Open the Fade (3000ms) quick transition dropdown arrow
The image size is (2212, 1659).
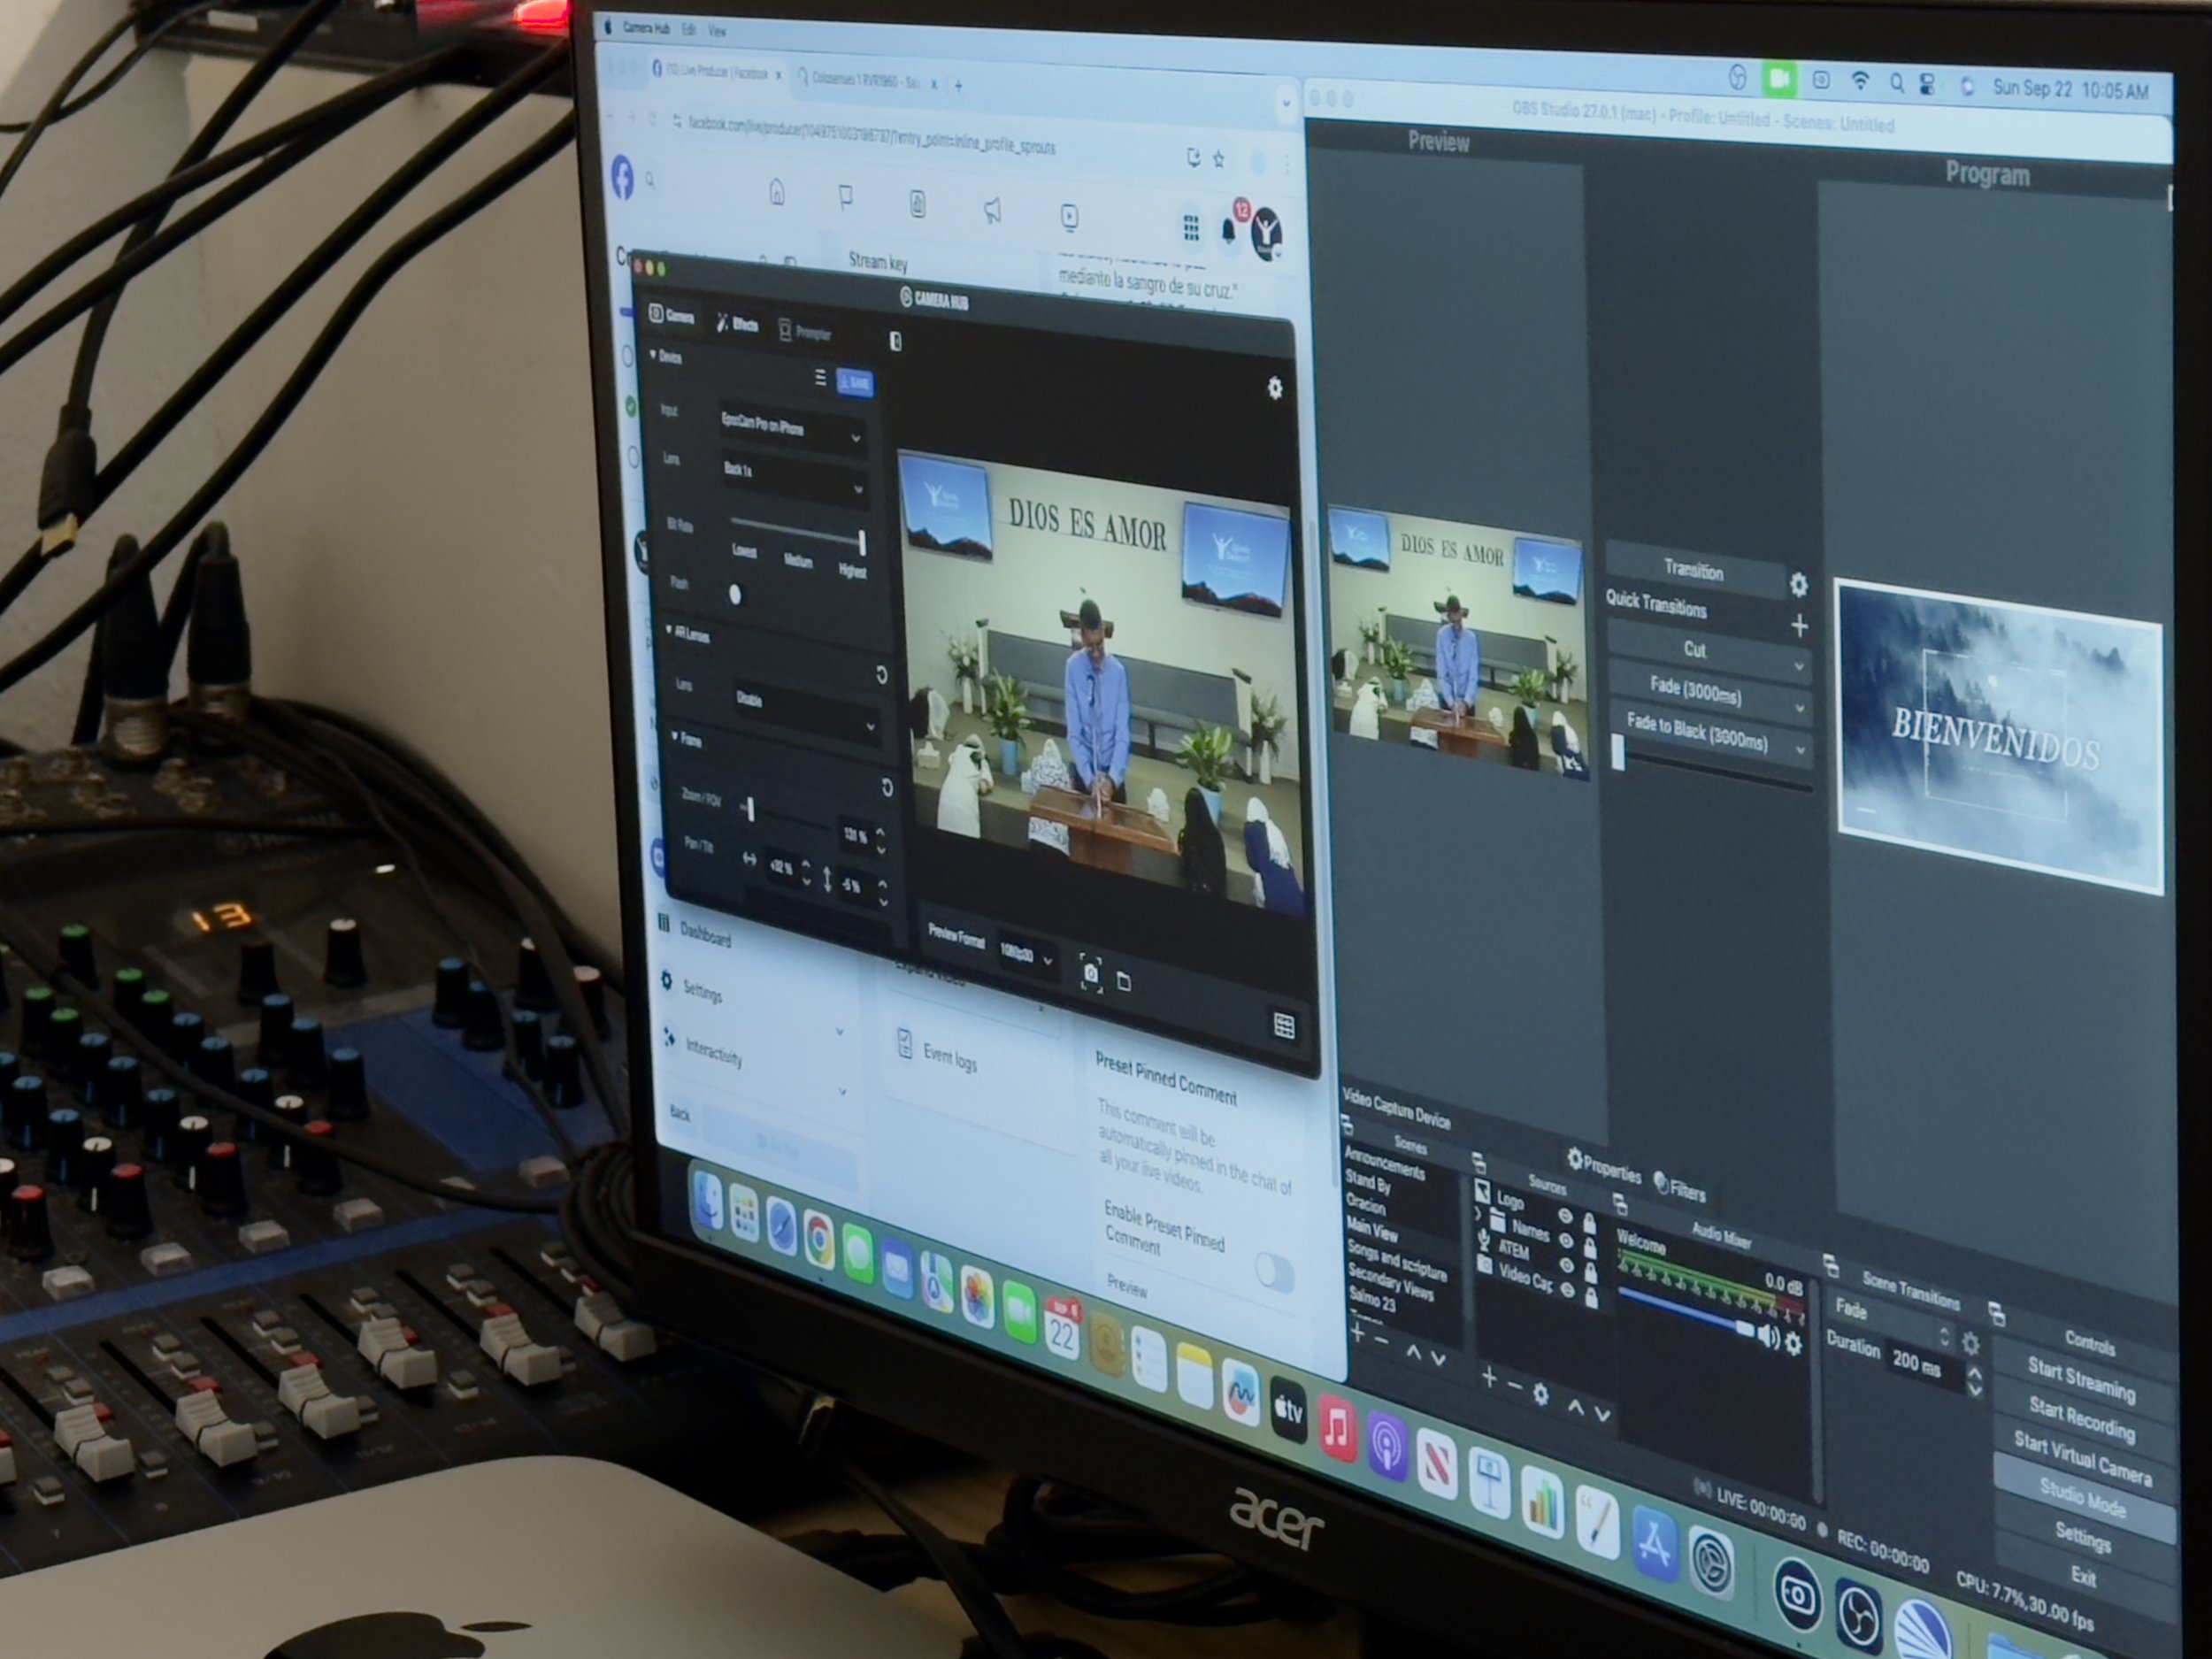click(x=1798, y=709)
